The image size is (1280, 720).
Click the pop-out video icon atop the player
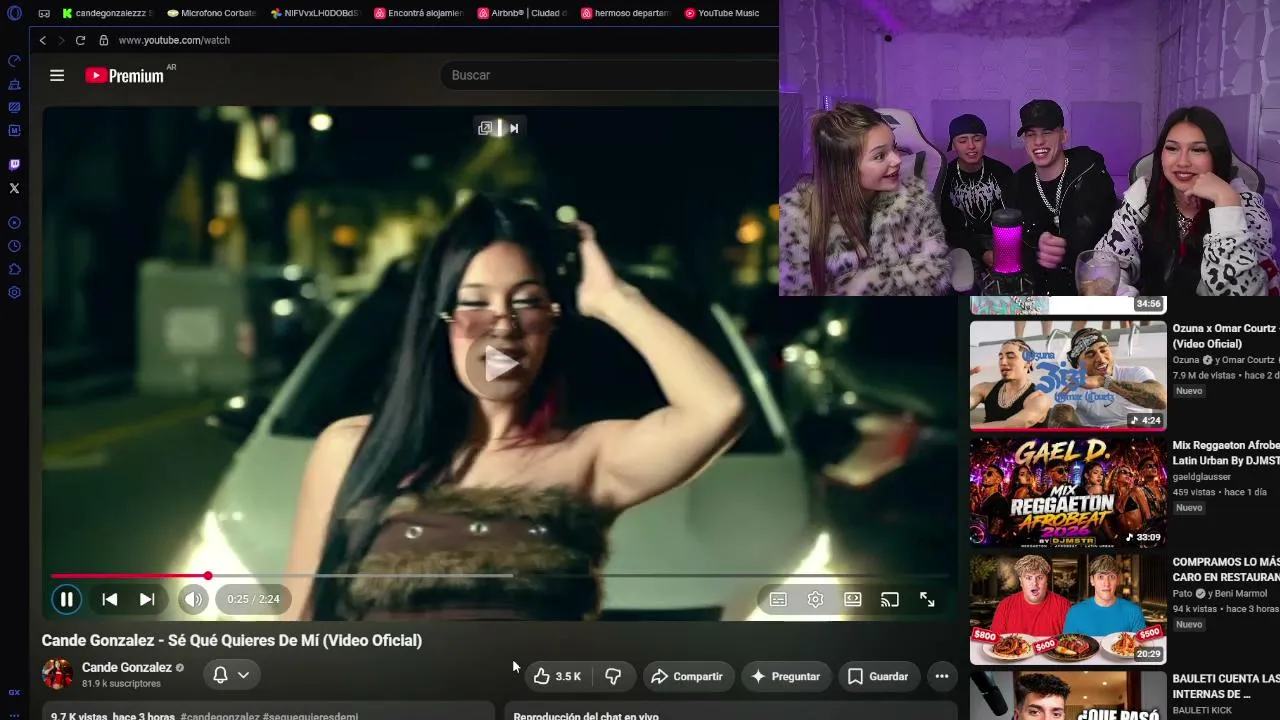point(485,128)
